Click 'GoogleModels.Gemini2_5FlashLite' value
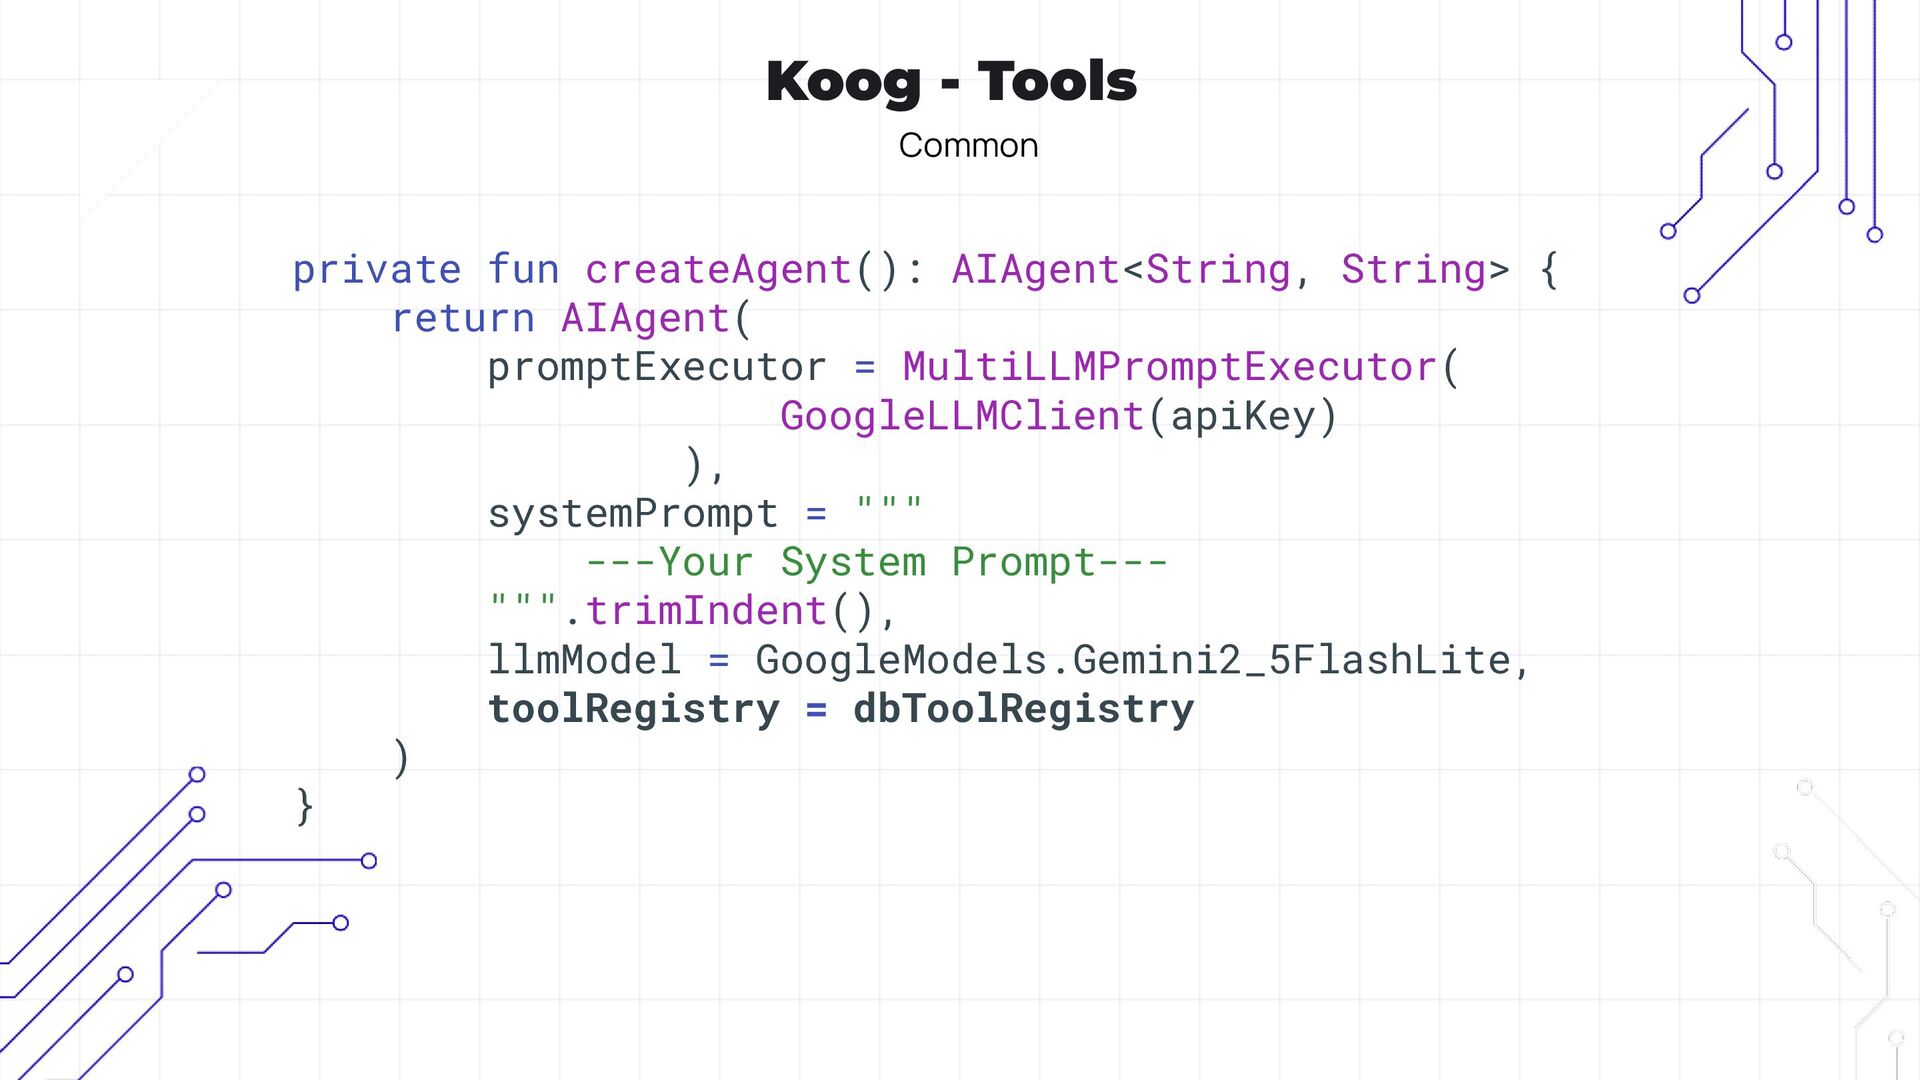 tap(1132, 660)
